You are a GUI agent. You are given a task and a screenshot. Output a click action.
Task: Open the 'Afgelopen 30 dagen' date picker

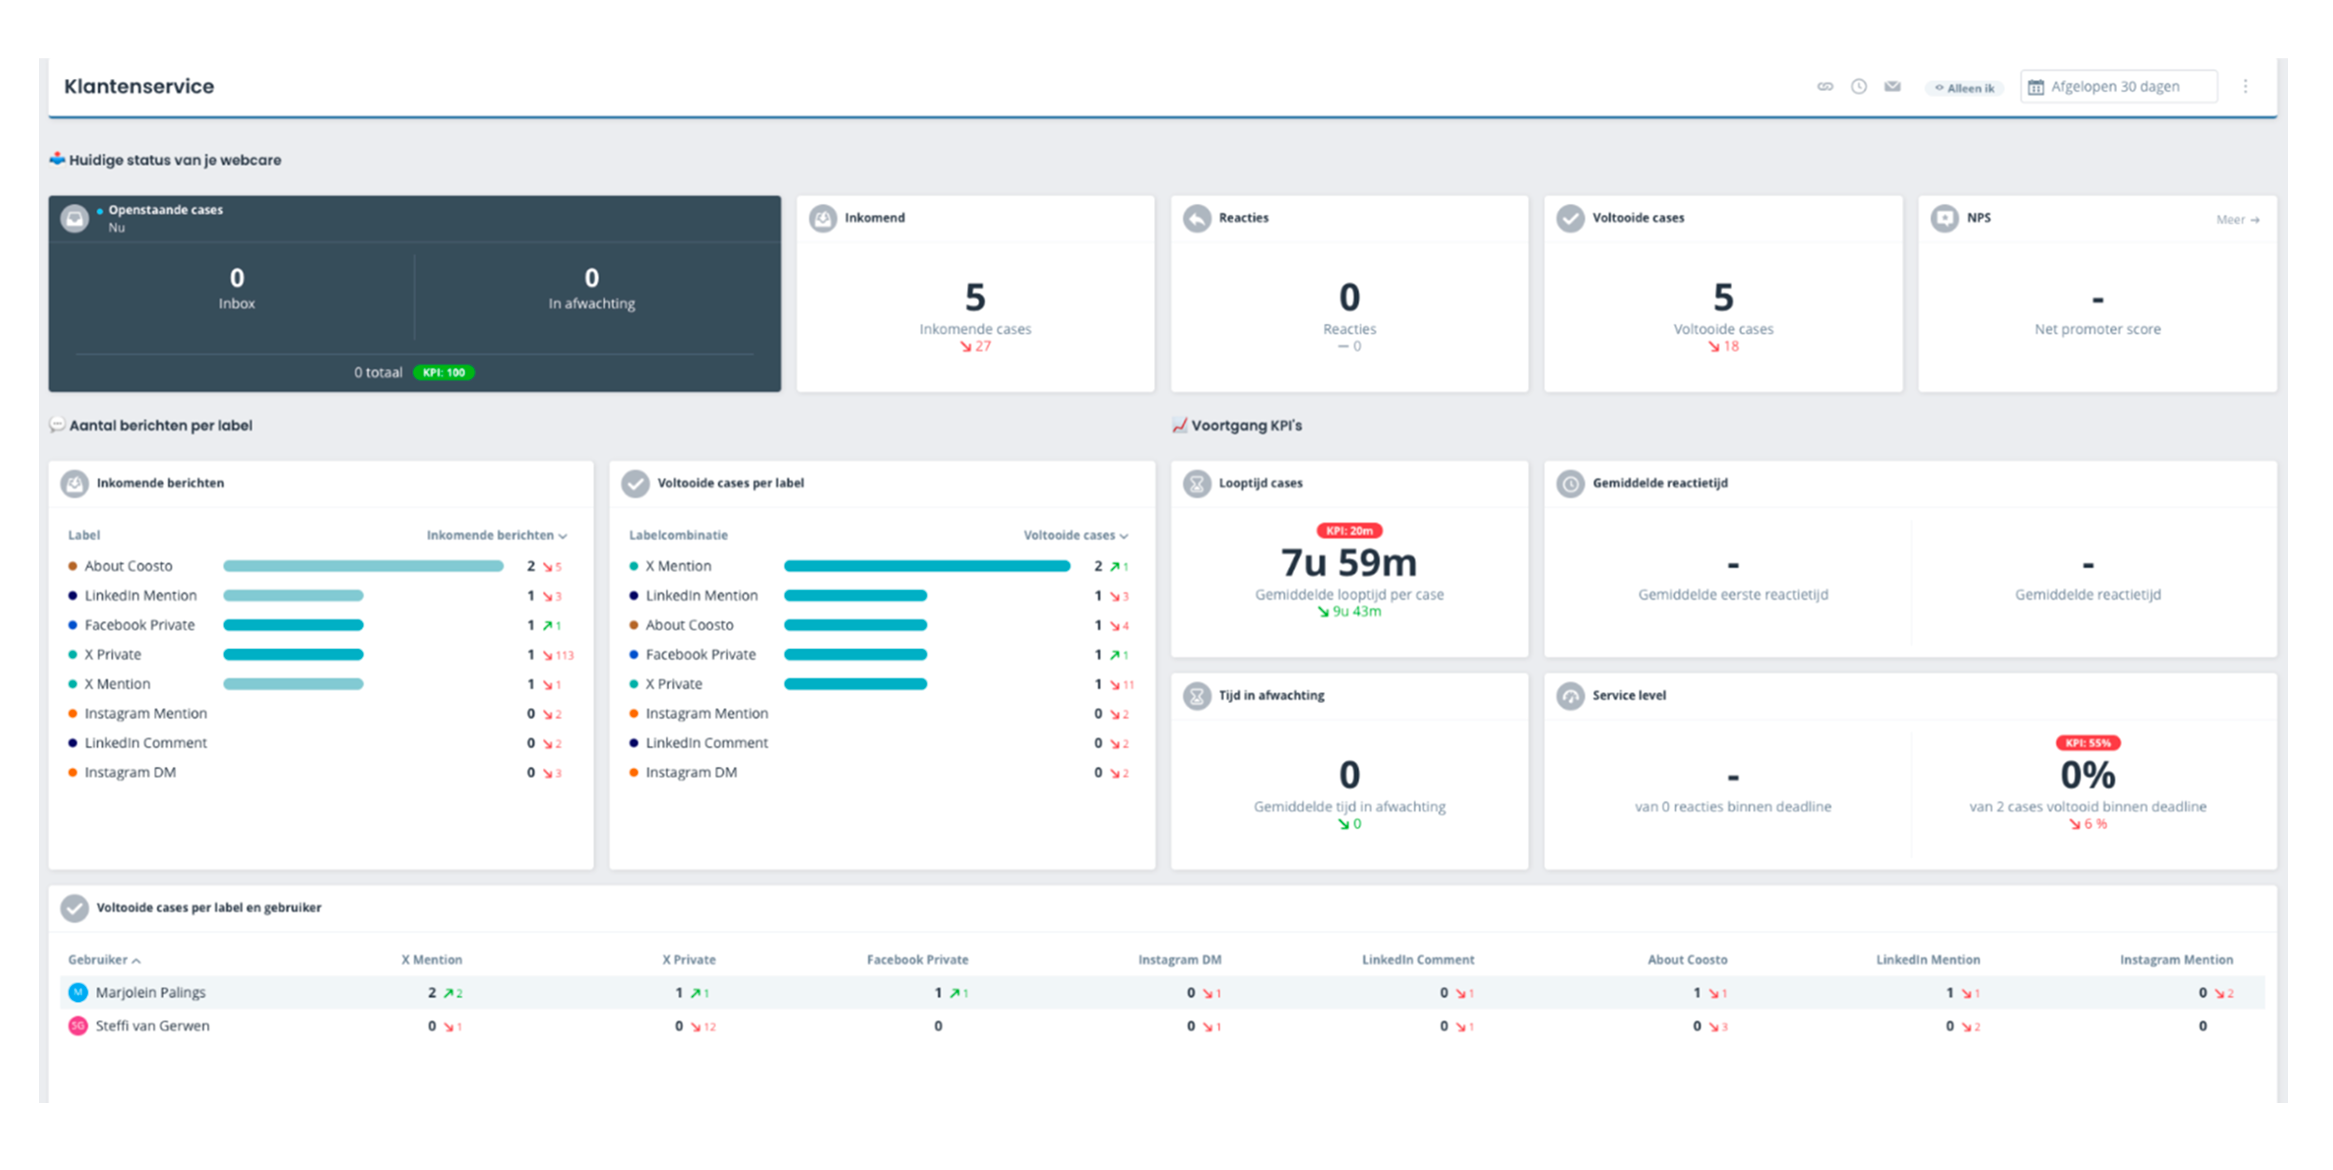pyautogui.click(x=2118, y=87)
